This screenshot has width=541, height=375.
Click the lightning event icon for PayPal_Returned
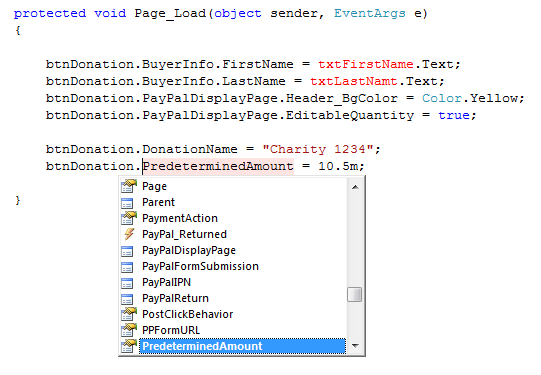pos(129,234)
